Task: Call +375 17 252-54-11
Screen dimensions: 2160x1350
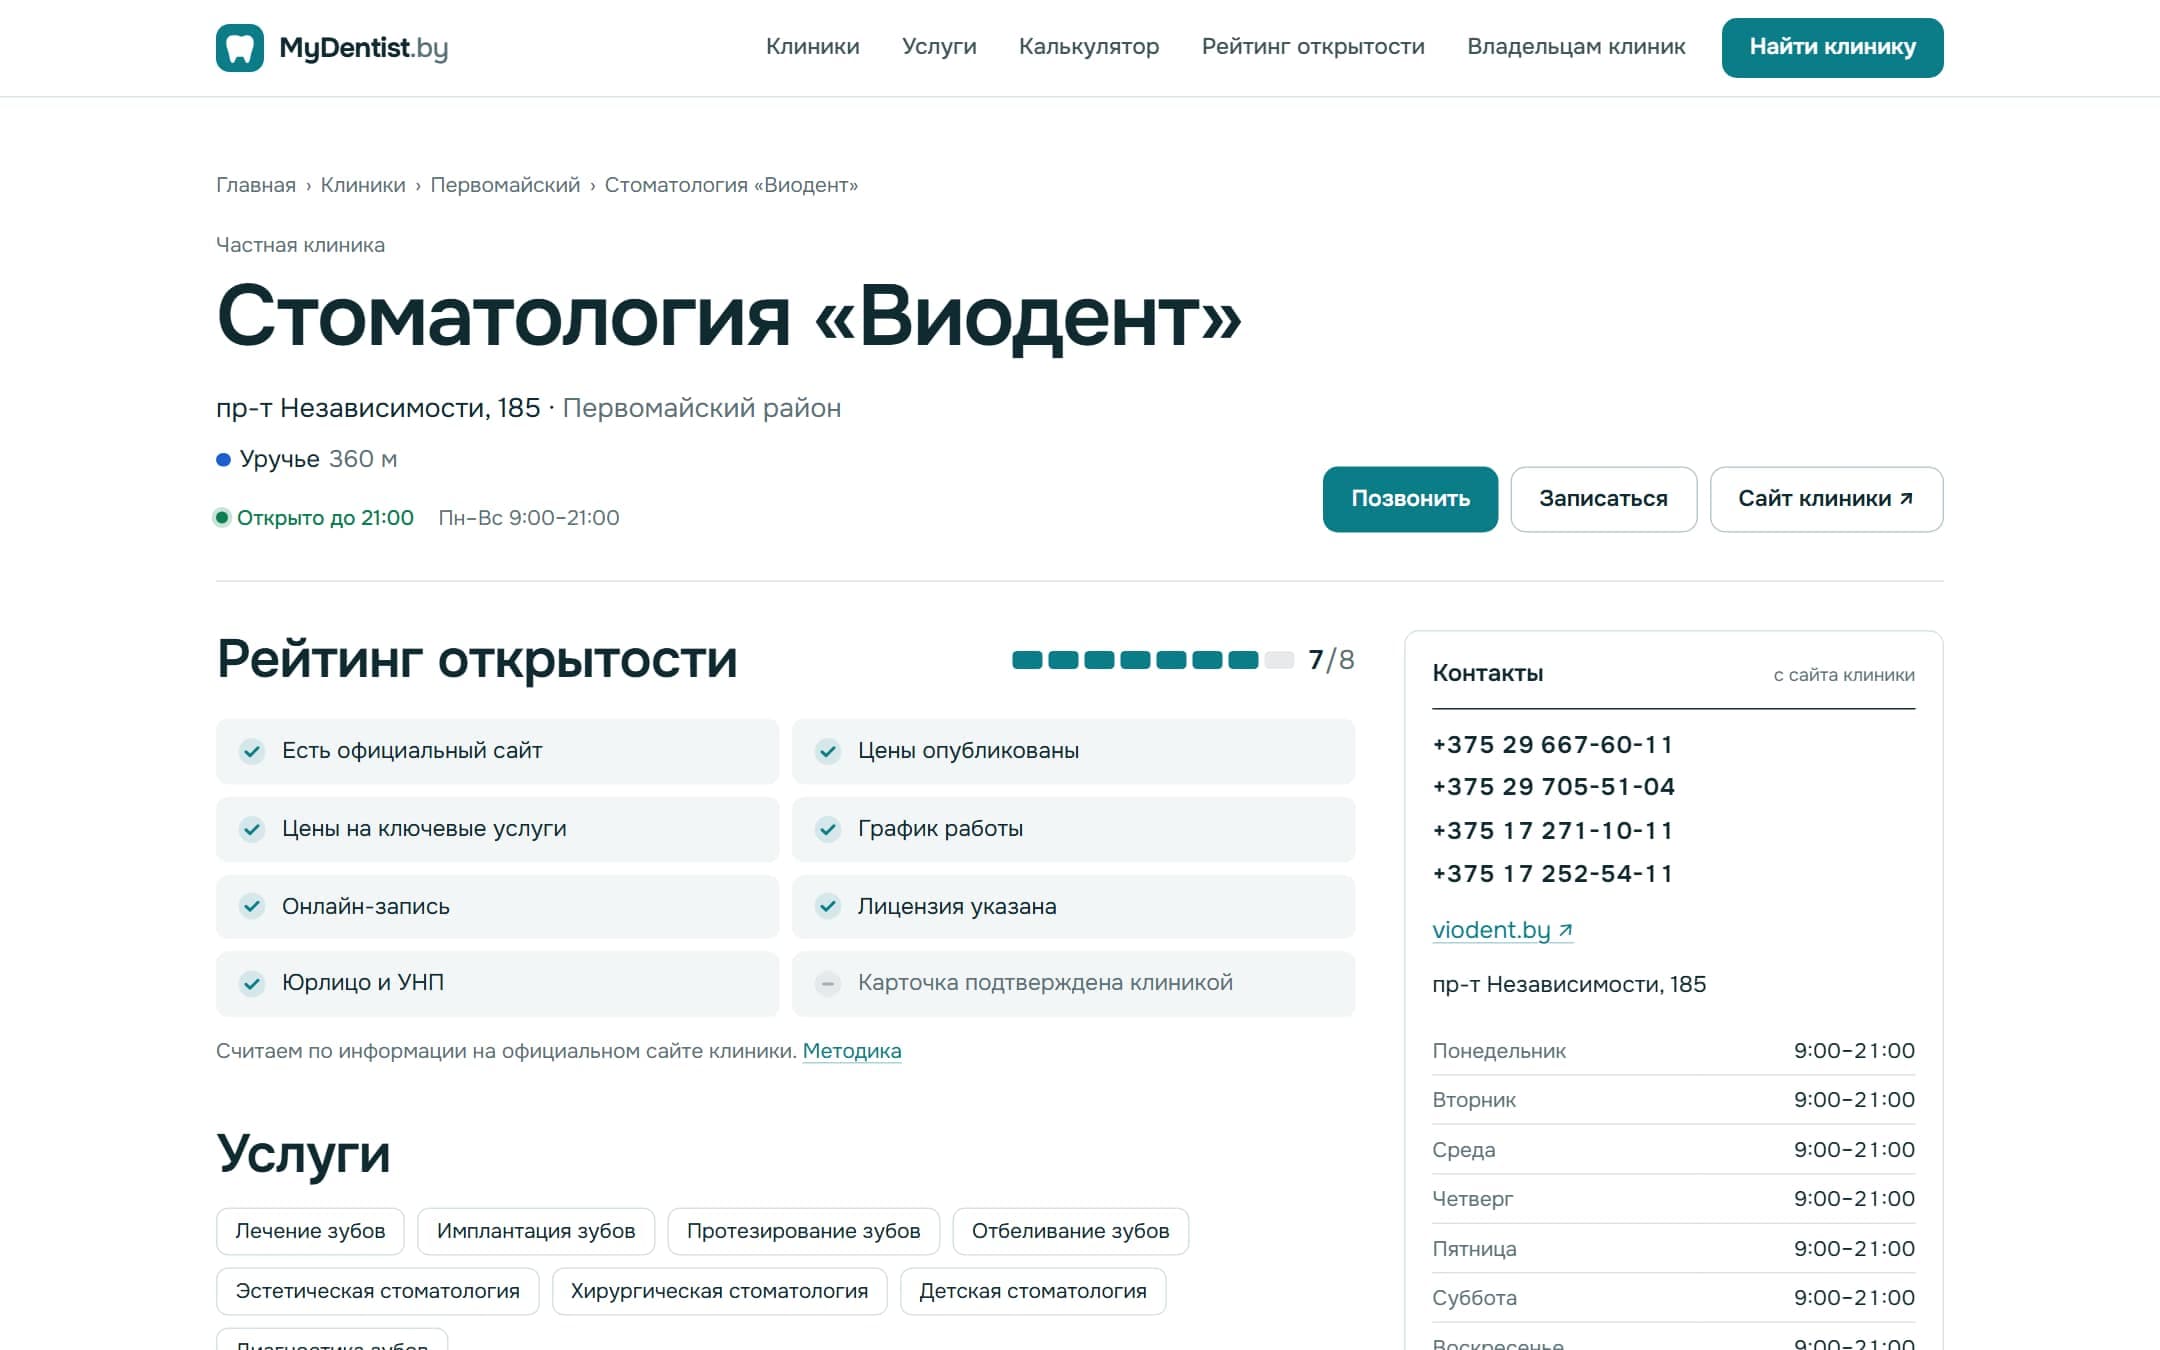Action: point(1552,874)
